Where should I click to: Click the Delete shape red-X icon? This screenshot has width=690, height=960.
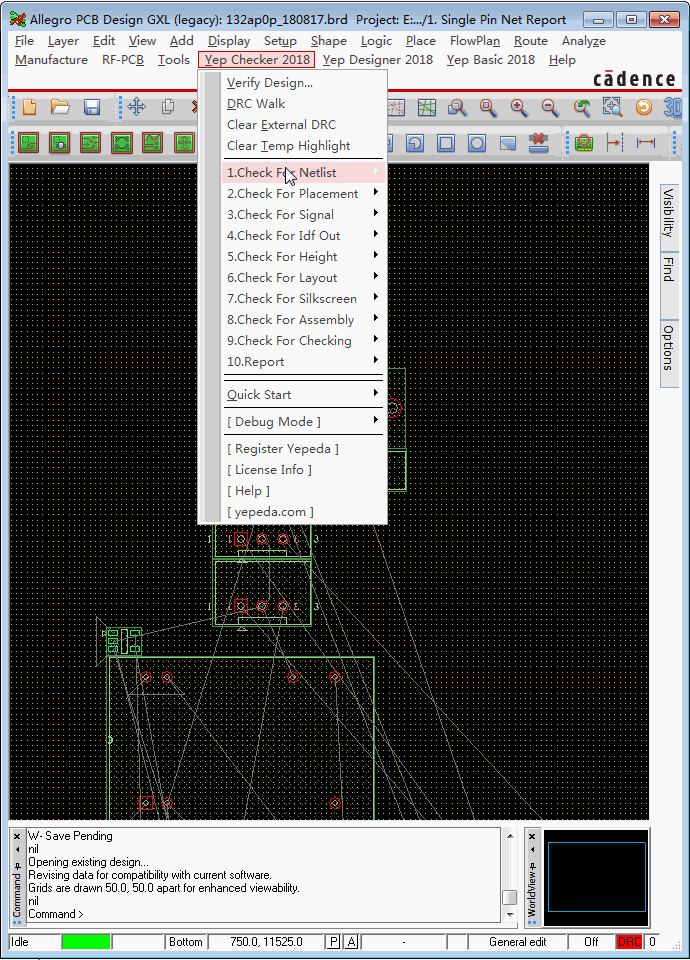(x=539, y=143)
